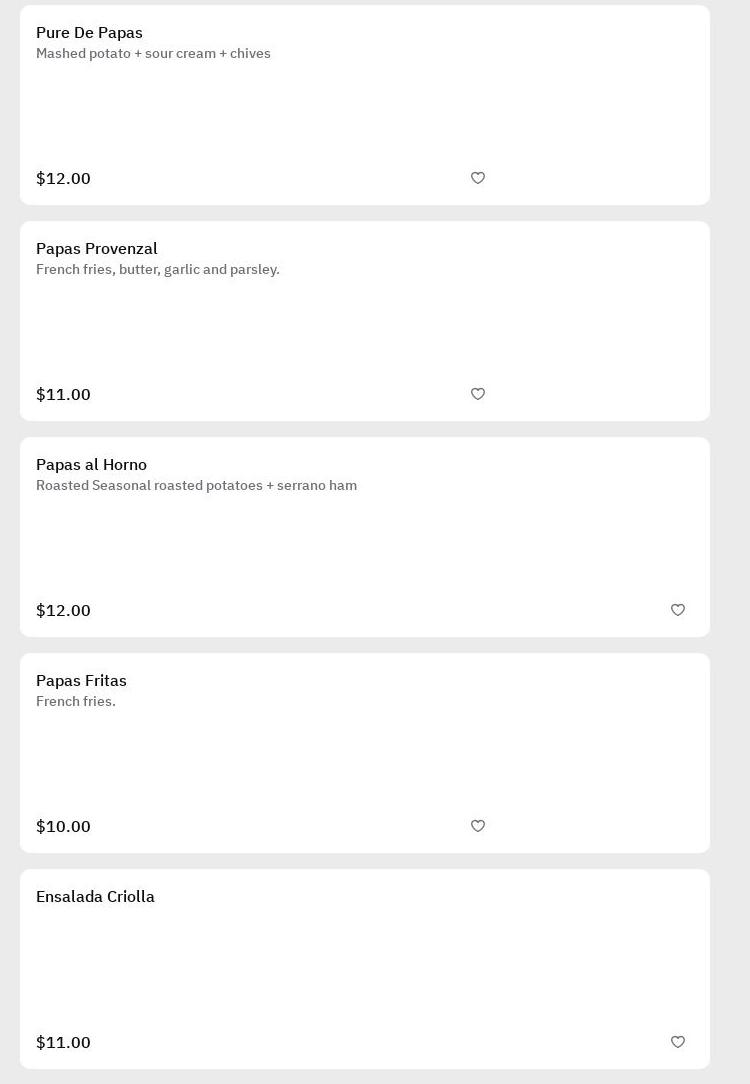Tap the heart on Papas al Horno

(678, 610)
